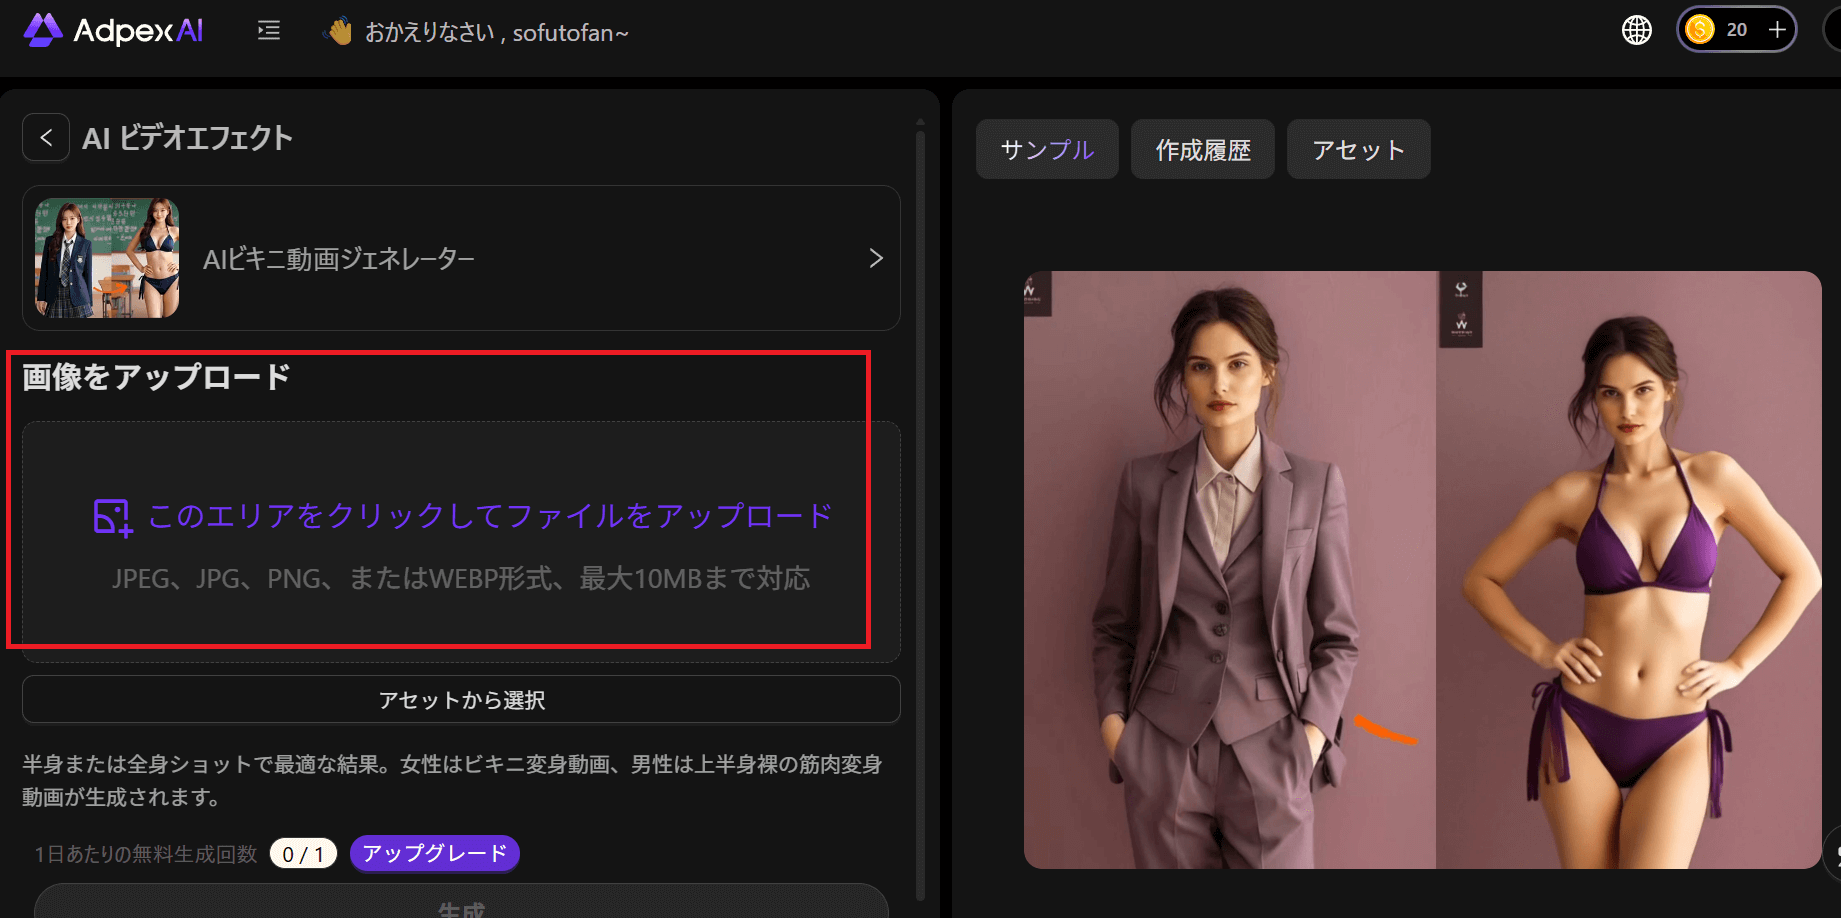The height and width of the screenshot is (918, 1841).
Task: Click the upload image icon in upload area
Action: click(x=113, y=515)
